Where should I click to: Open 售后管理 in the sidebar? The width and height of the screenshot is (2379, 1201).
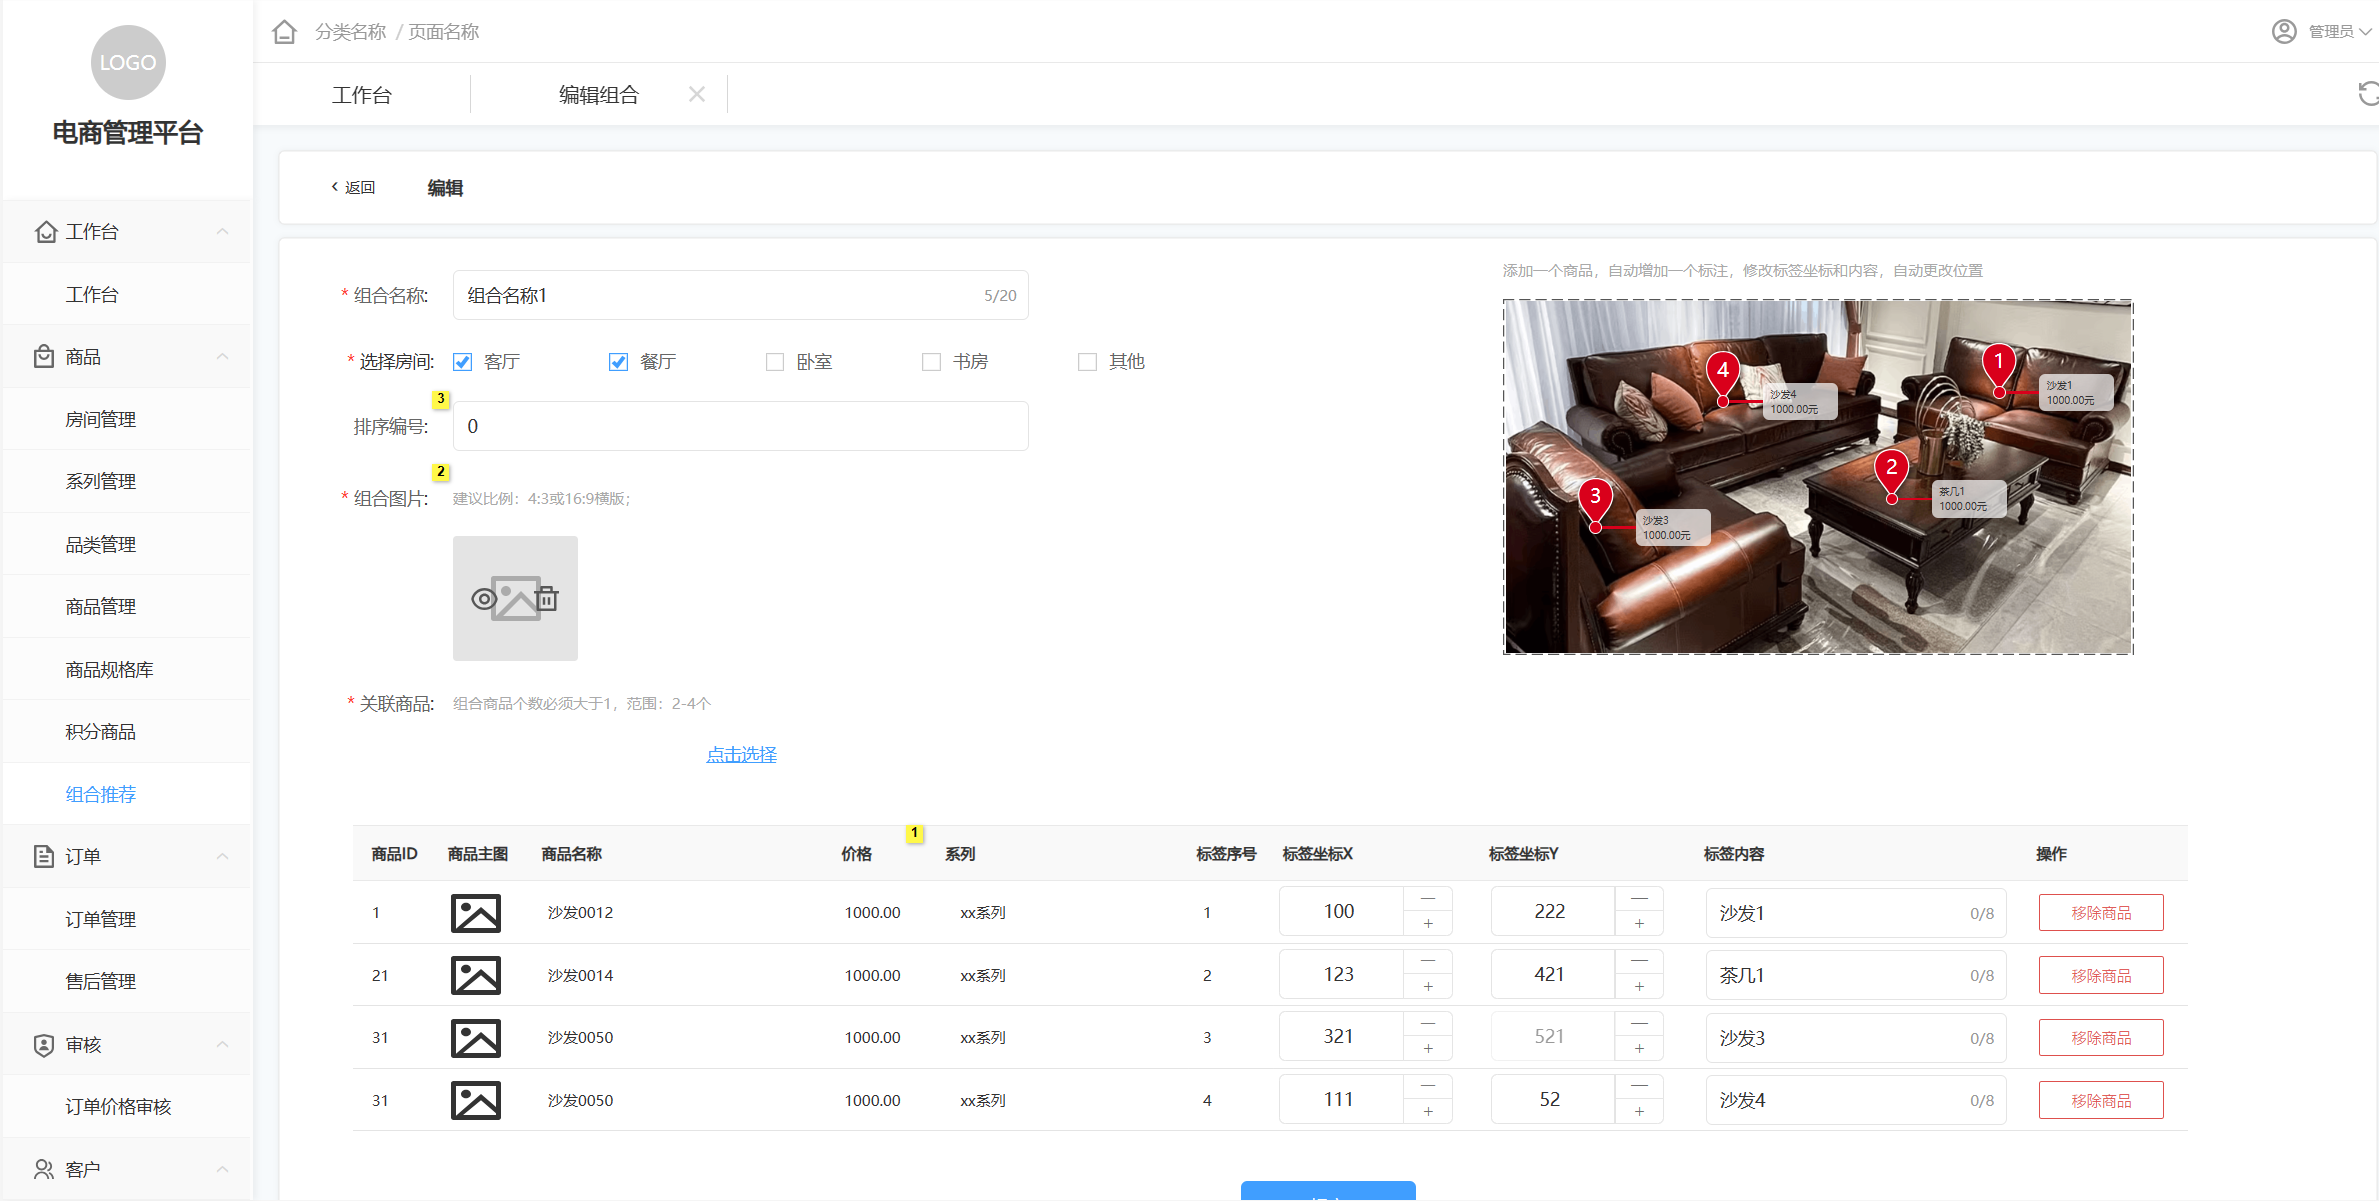[100, 982]
